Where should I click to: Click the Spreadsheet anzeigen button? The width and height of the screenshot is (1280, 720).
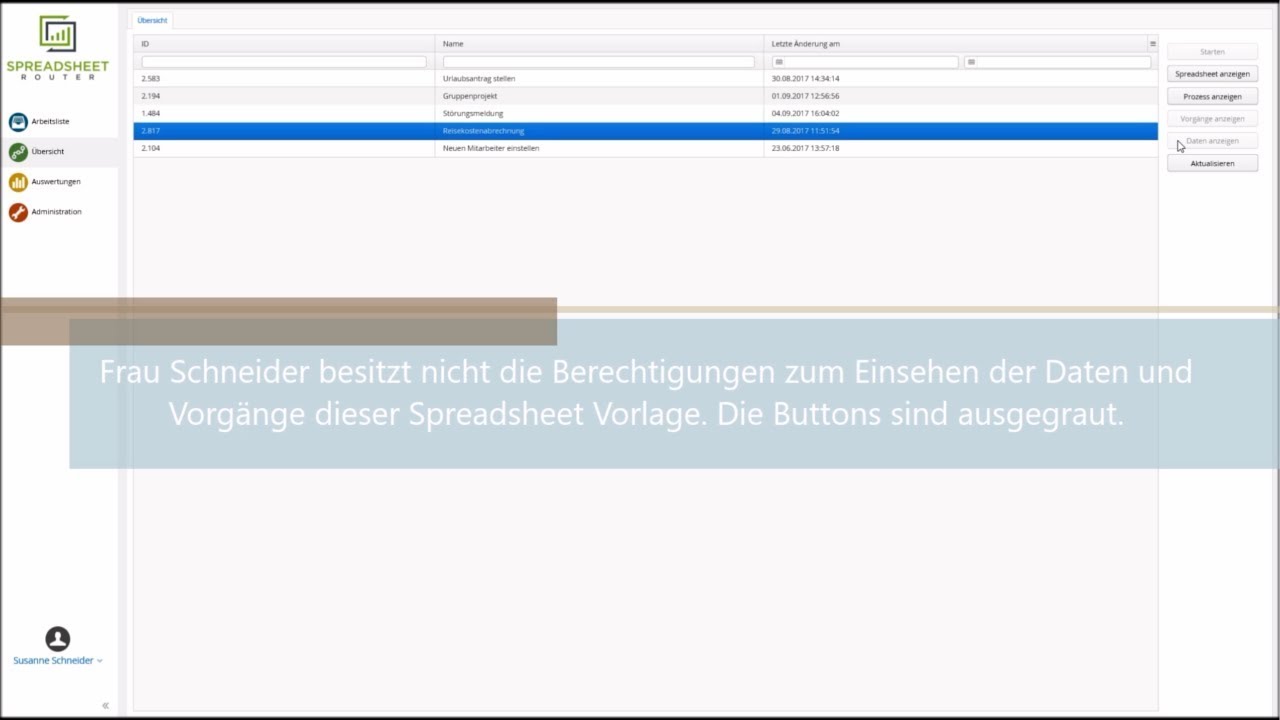coord(1212,74)
